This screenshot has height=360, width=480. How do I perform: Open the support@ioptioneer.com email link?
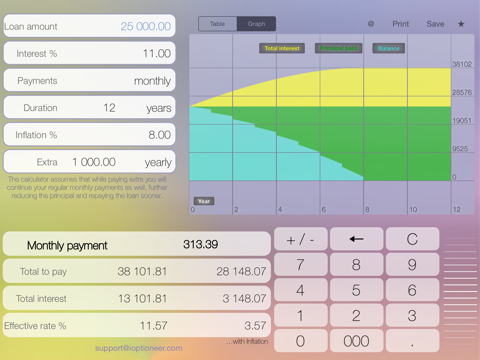point(139,348)
